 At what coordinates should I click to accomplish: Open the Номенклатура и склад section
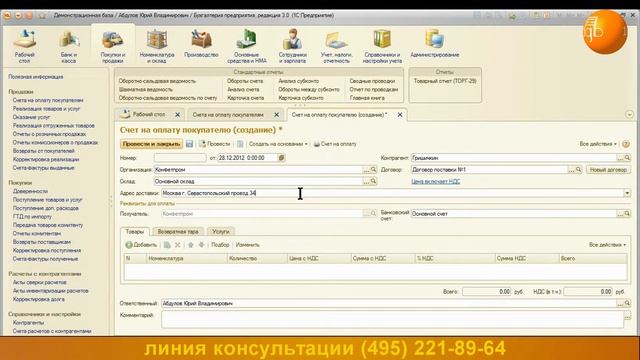tap(157, 46)
